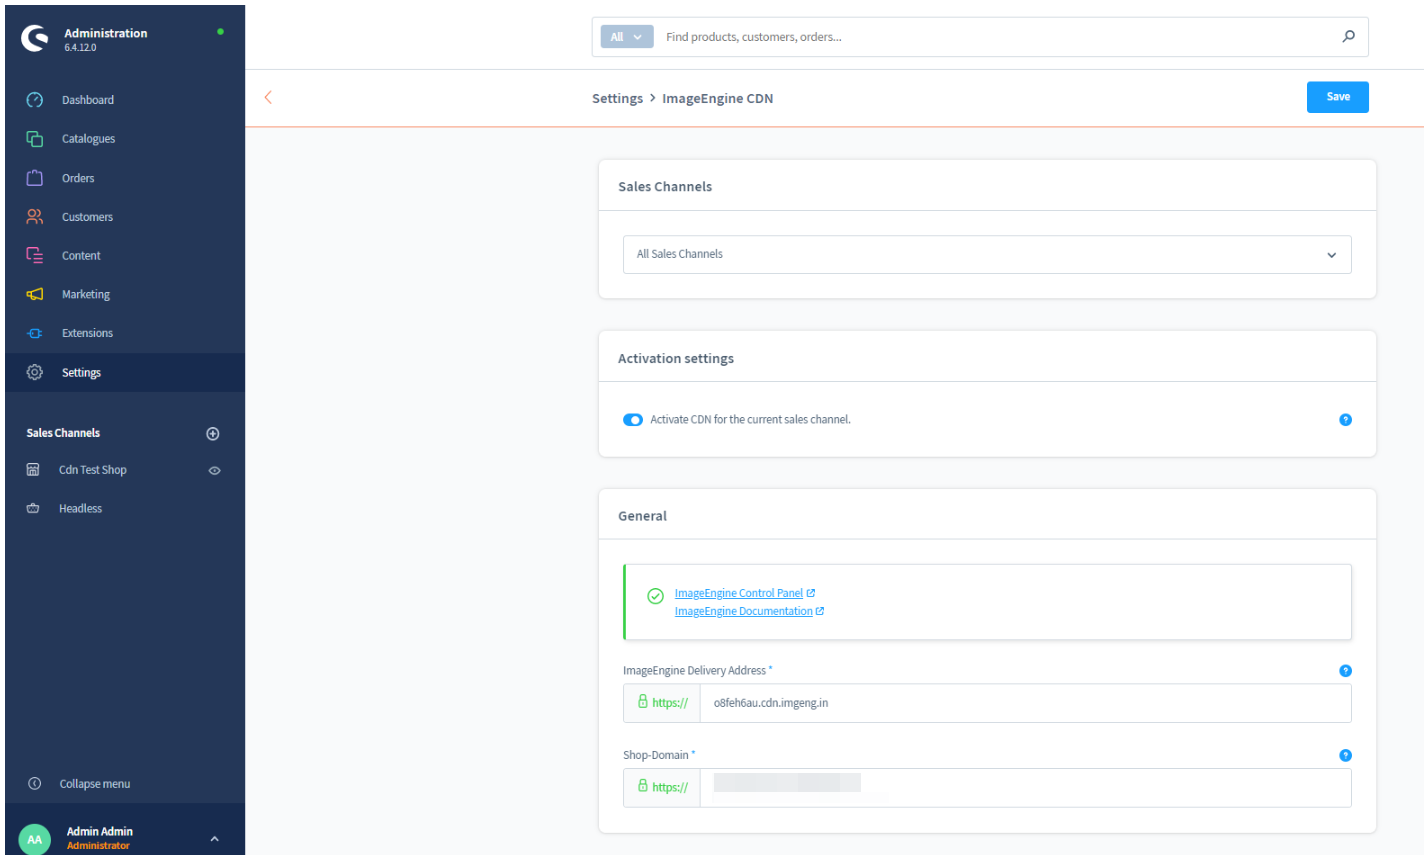Click the search input field
1427x855 pixels.
click(x=1000, y=37)
